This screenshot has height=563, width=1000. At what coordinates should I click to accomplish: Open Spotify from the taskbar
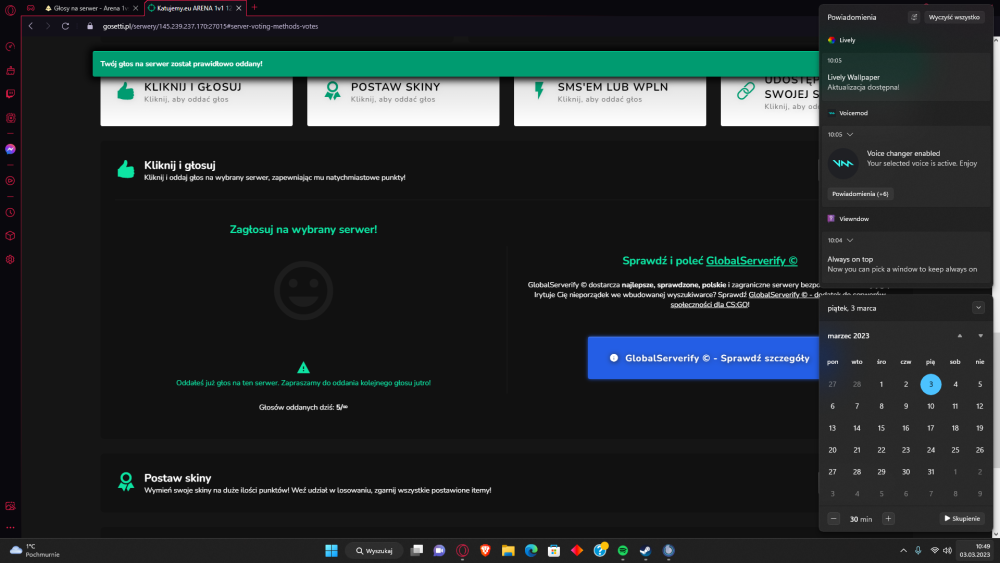click(x=622, y=550)
